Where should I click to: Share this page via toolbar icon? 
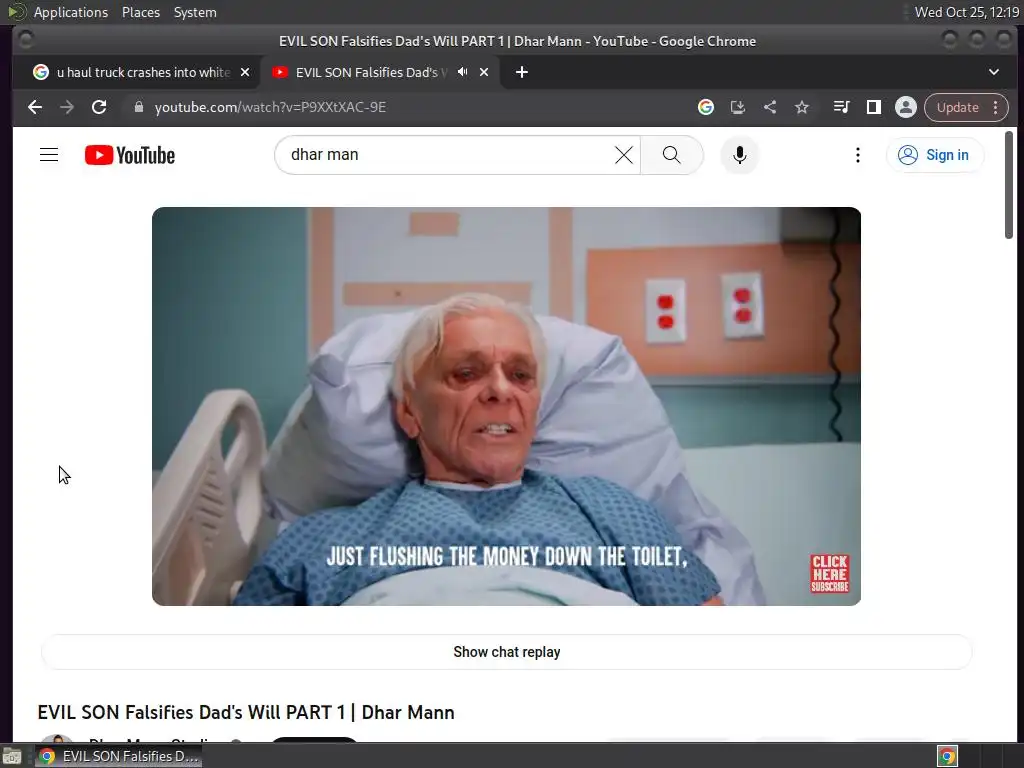(x=770, y=107)
